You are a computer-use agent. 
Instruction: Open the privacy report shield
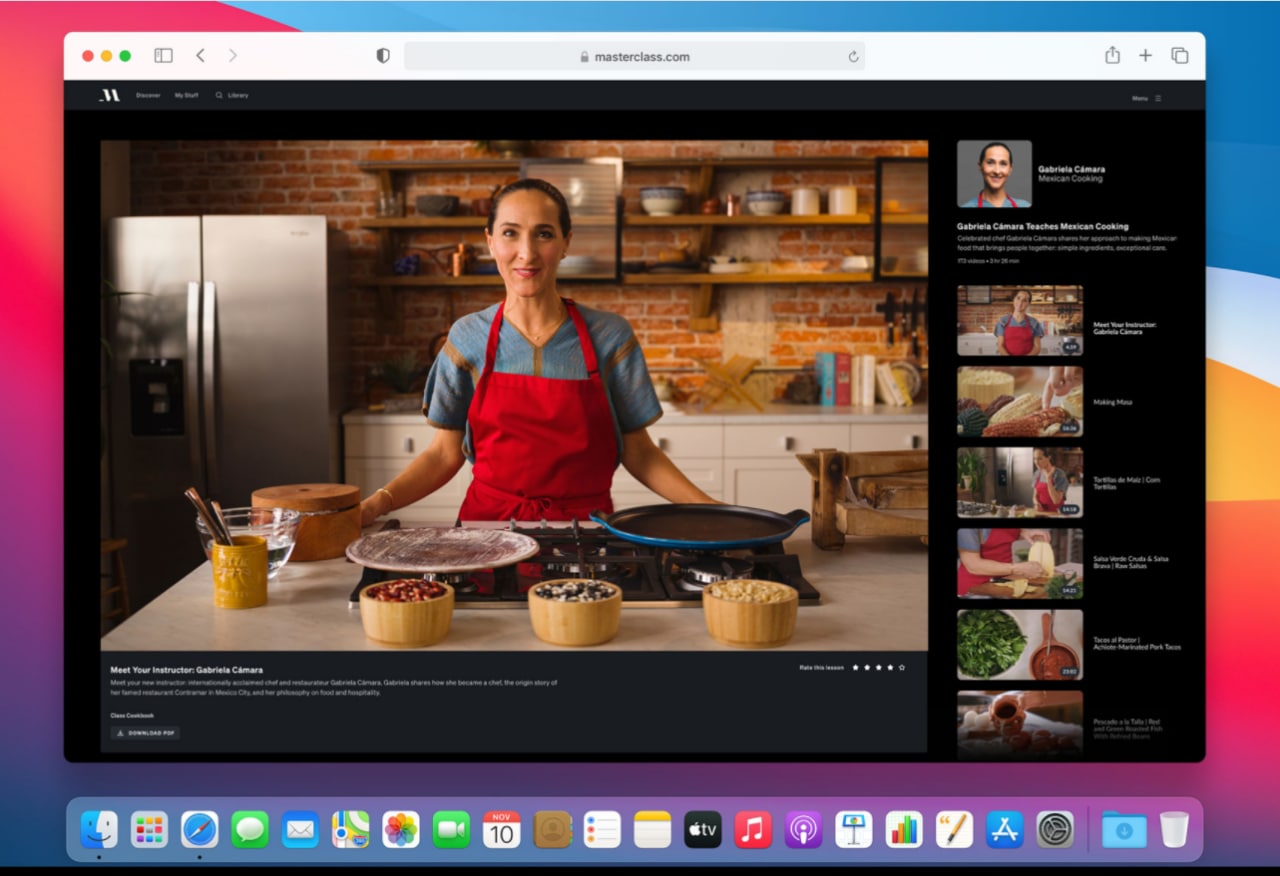click(382, 56)
